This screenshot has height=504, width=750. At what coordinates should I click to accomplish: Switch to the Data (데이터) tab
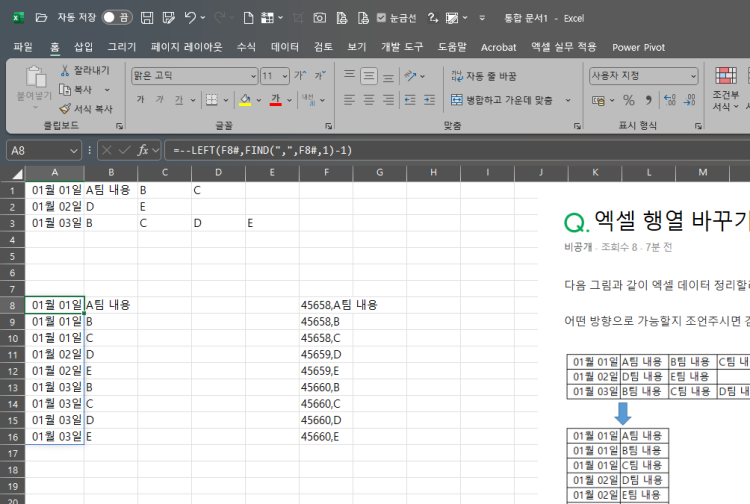285,47
